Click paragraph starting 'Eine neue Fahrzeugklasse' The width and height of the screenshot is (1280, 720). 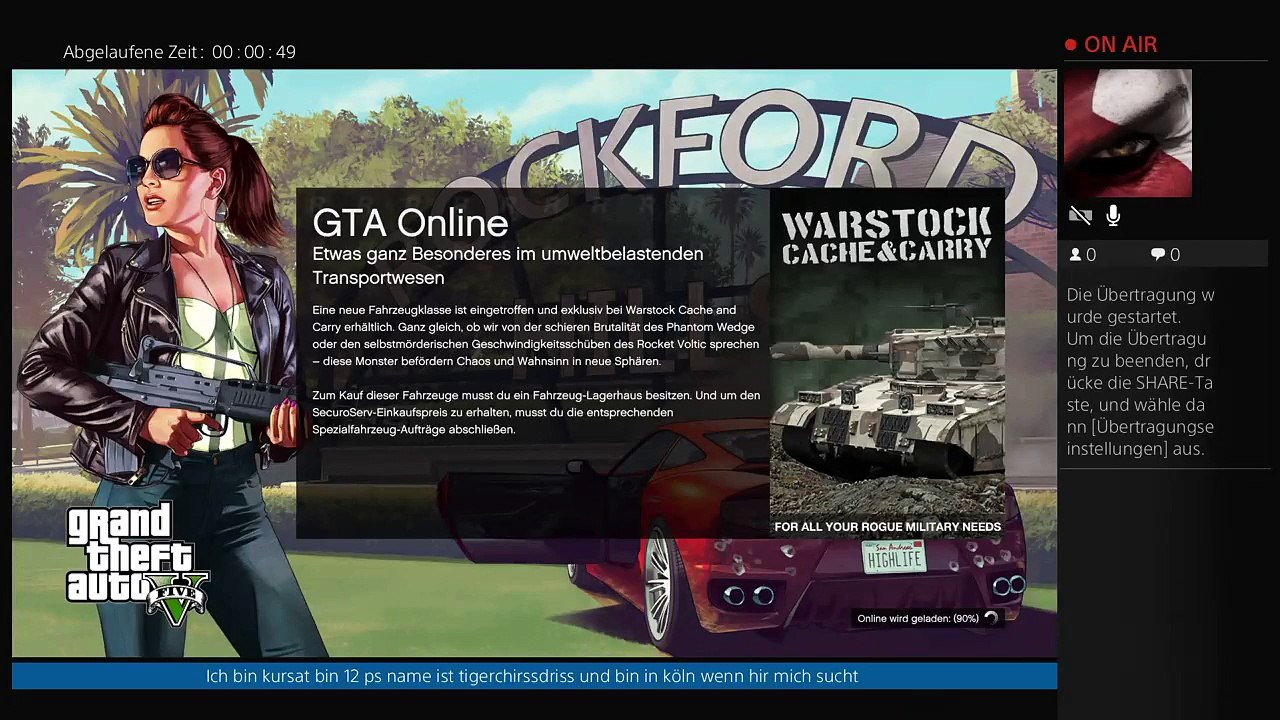536,336
